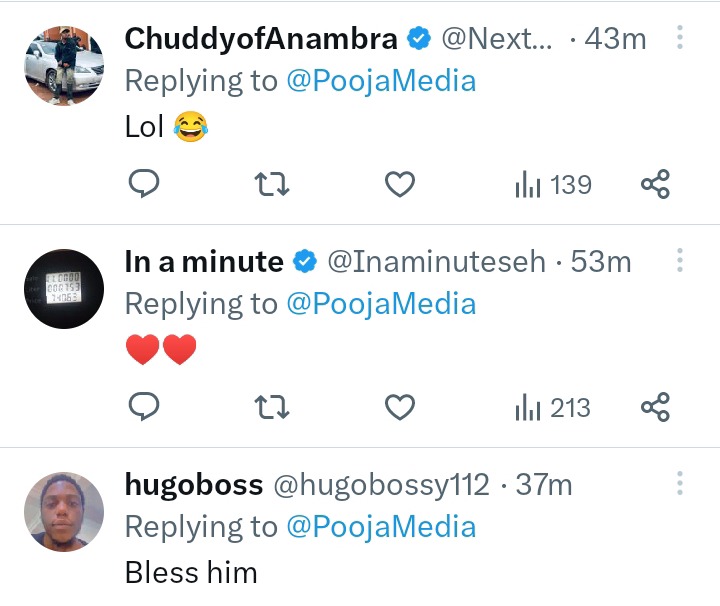Image resolution: width=720 pixels, height=606 pixels.
Task: Open more options for hugoboss's tweet
Action: [x=680, y=485]
